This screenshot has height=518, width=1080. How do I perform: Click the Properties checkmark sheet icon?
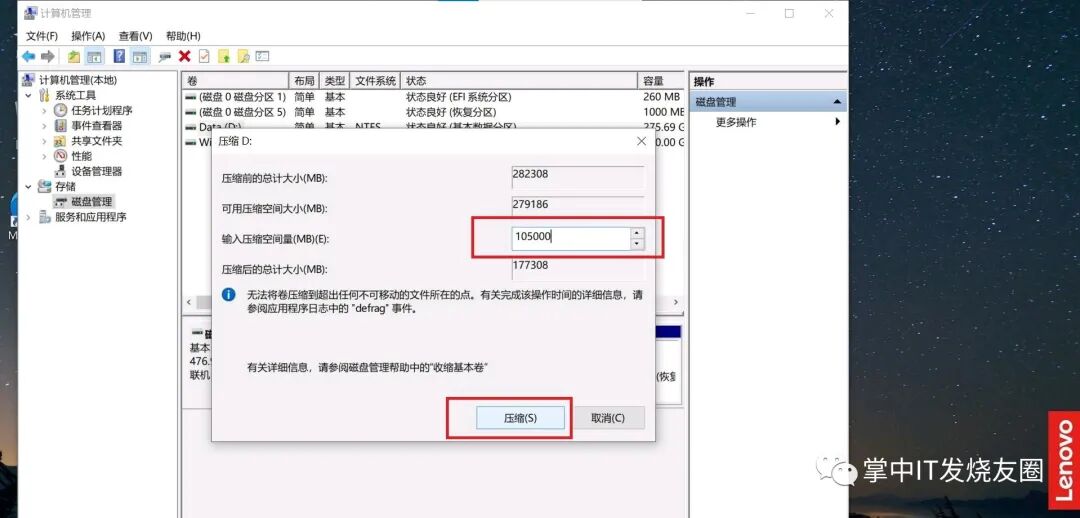click(x=204, y=56)
